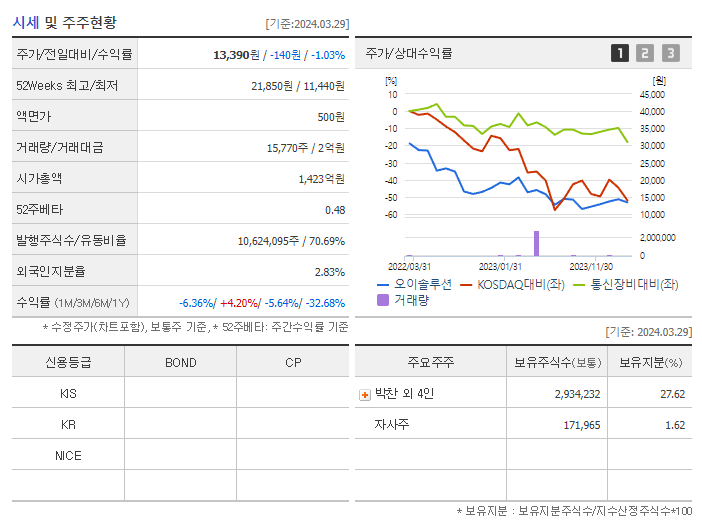Click the 2022/03/31 chart axis label
Screen dimensions: 702x525
(409, 267)
